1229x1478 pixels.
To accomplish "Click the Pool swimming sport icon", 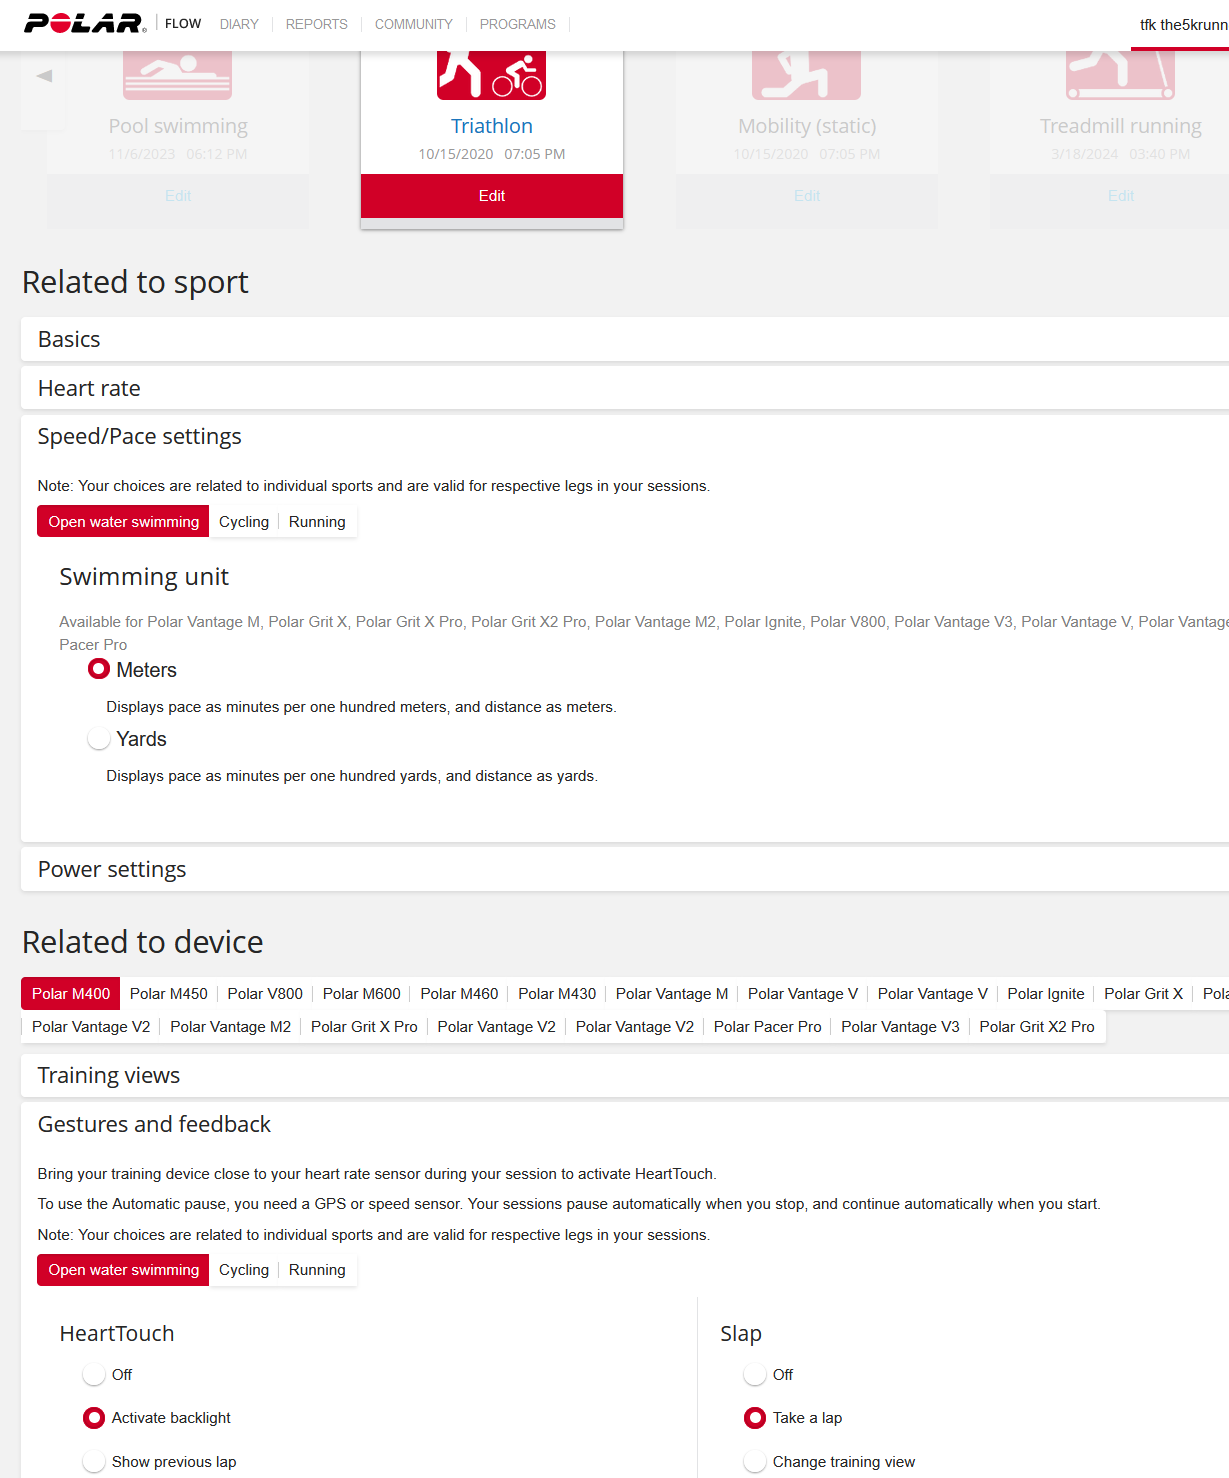I will (177, 76).
